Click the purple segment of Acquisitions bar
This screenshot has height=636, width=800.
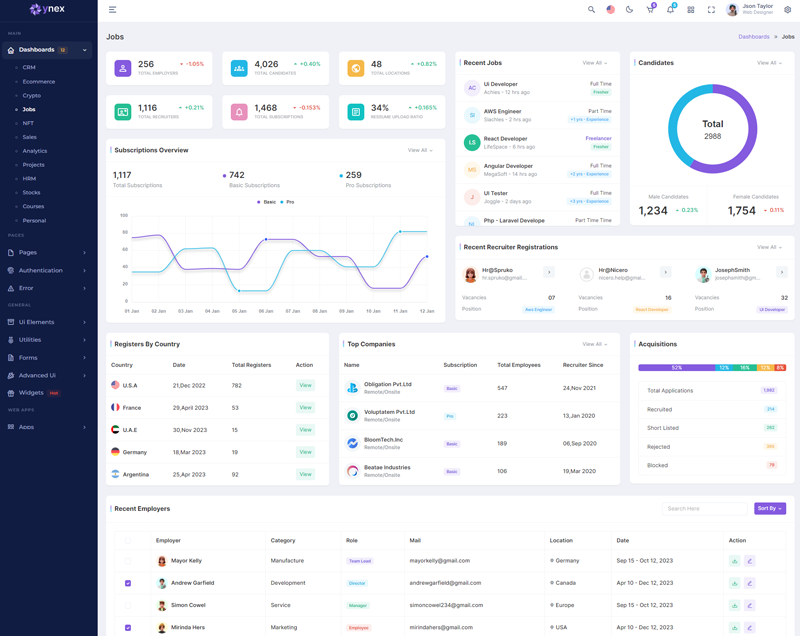[x=676, y=368]
